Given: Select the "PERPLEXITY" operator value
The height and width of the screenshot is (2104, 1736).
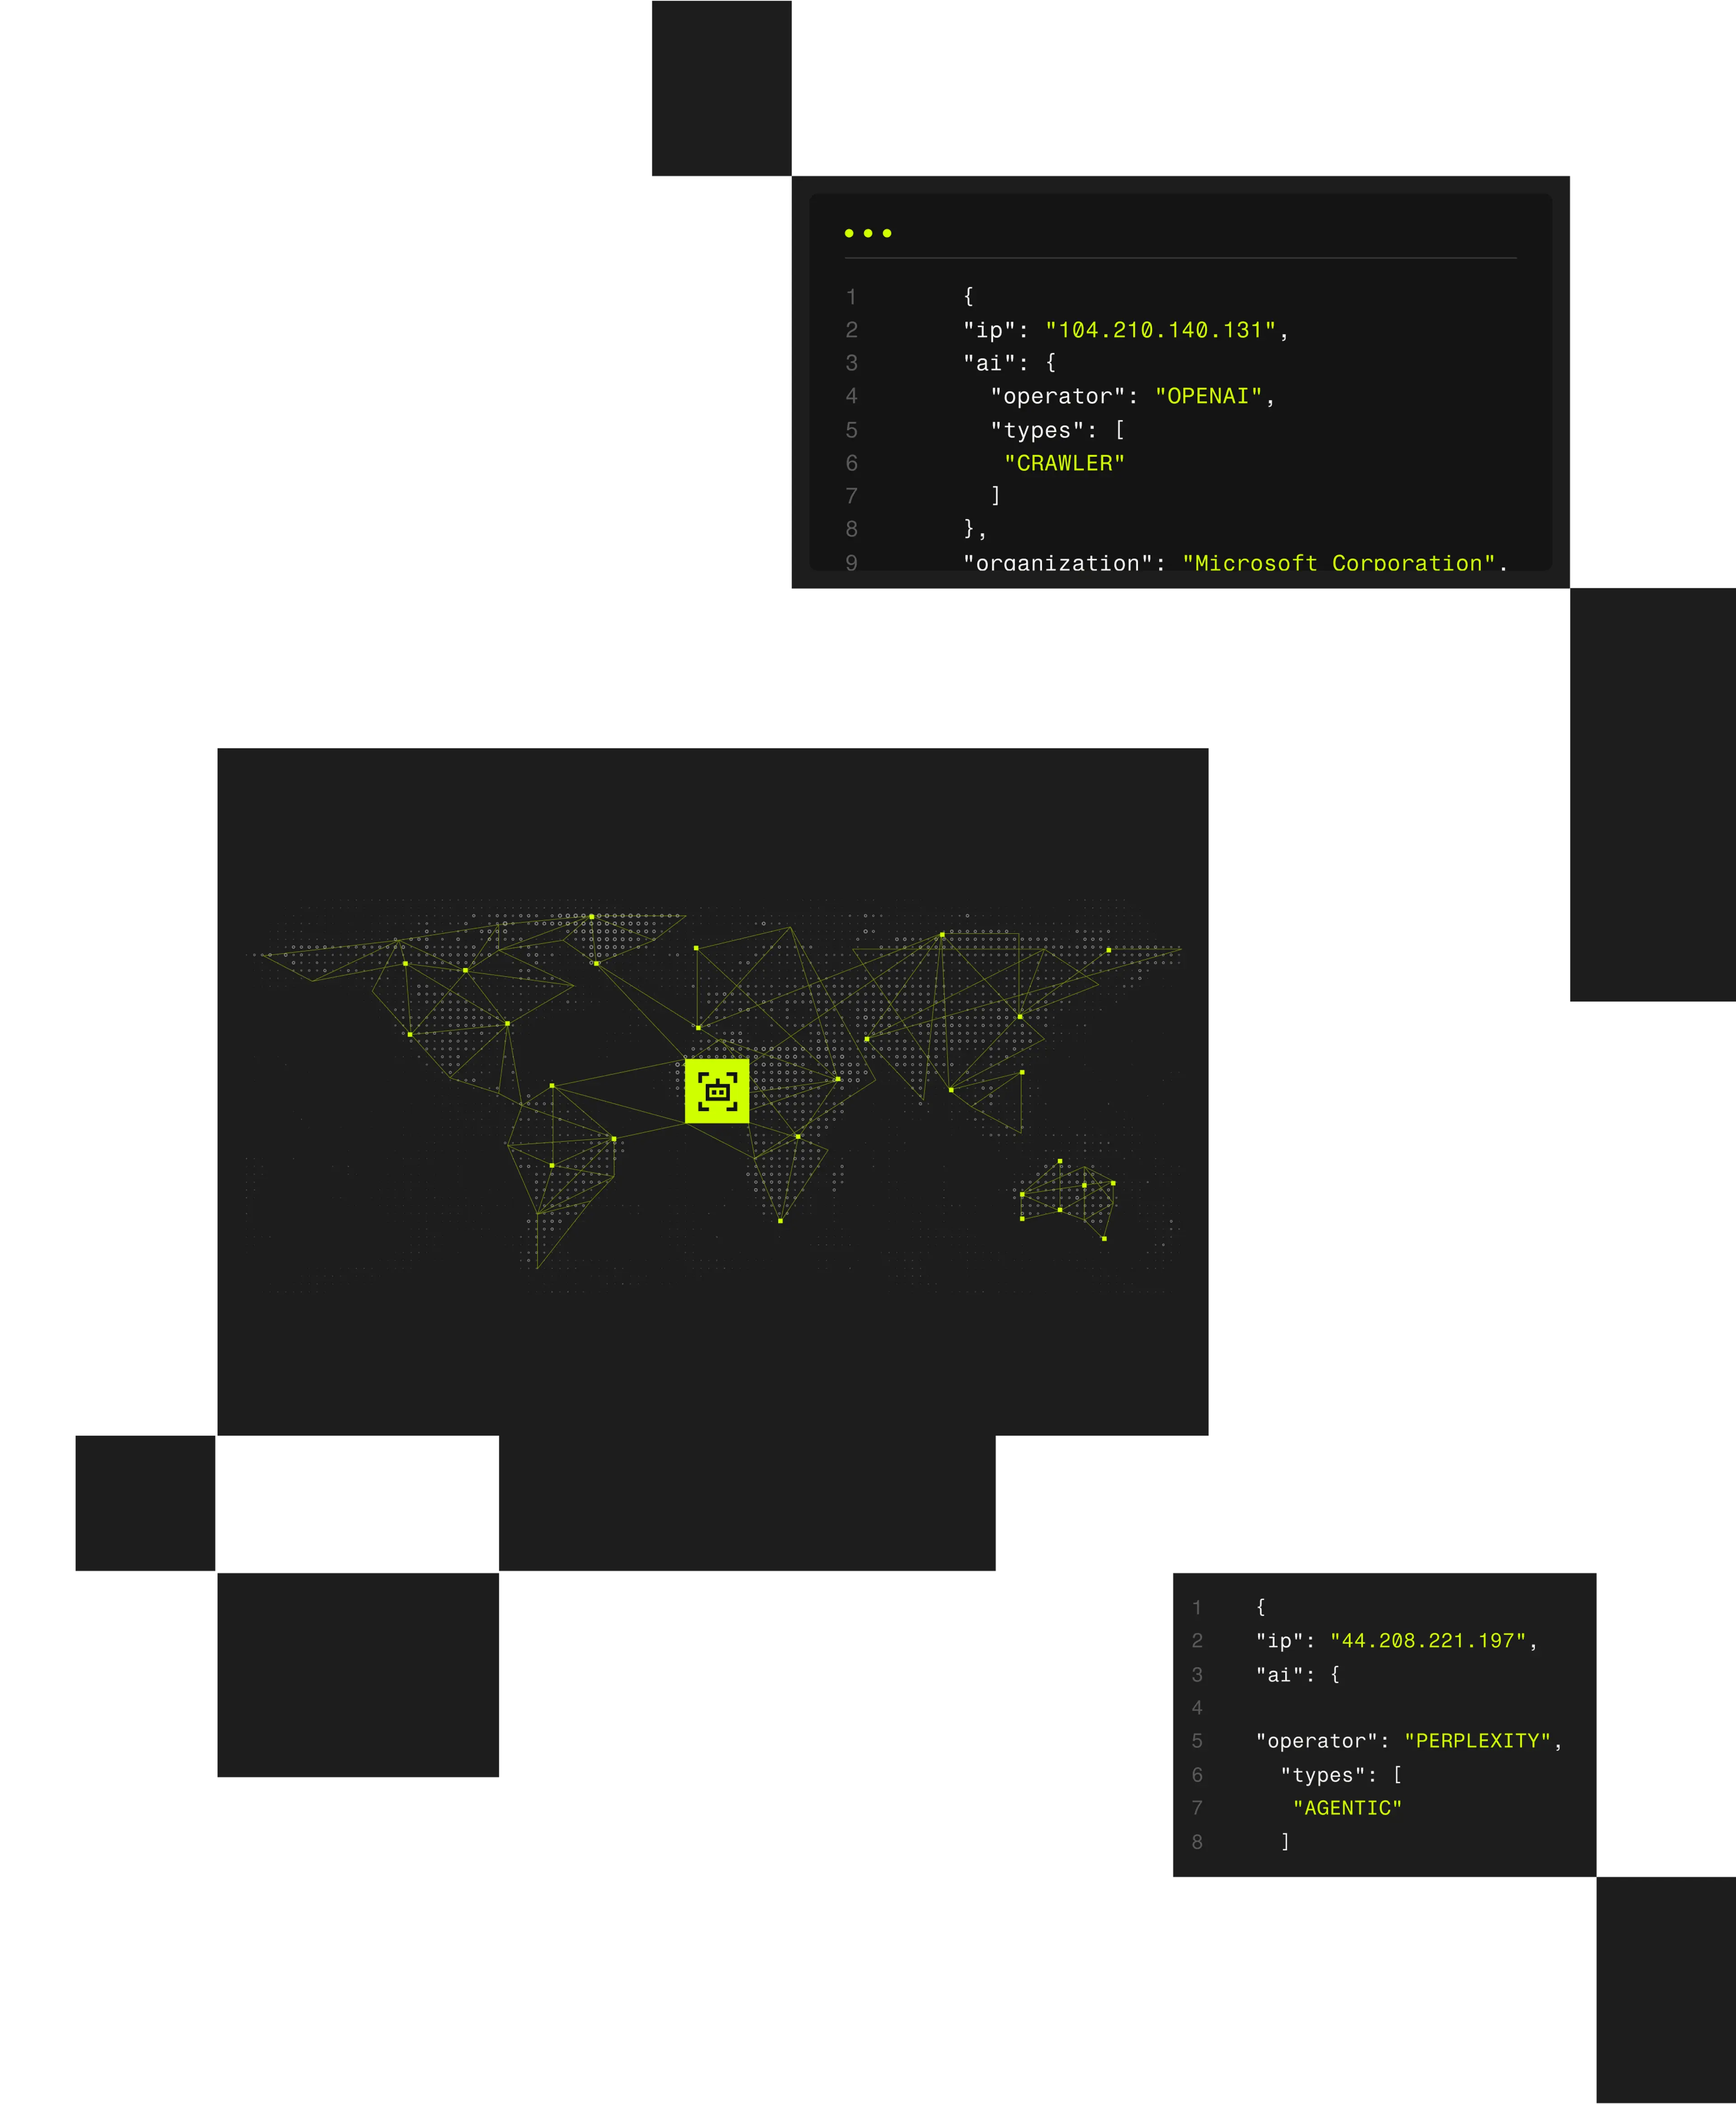Looking at the screenshot, I should 1476,1740.
